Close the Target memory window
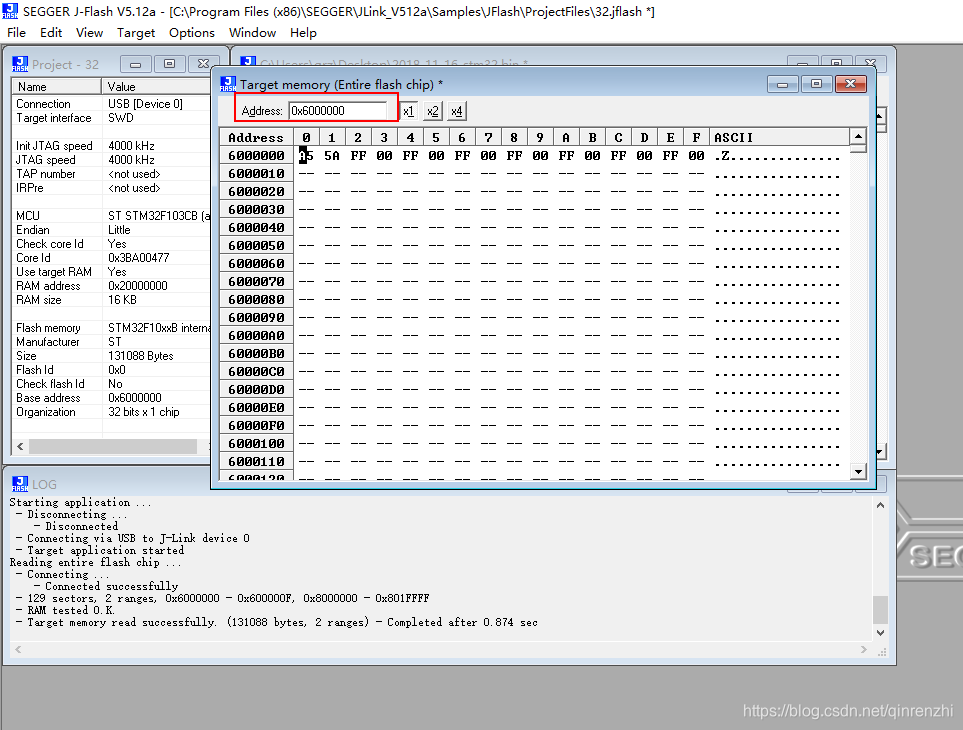The width and height of the screenshot is (963, 730). [x=851, y=84]
